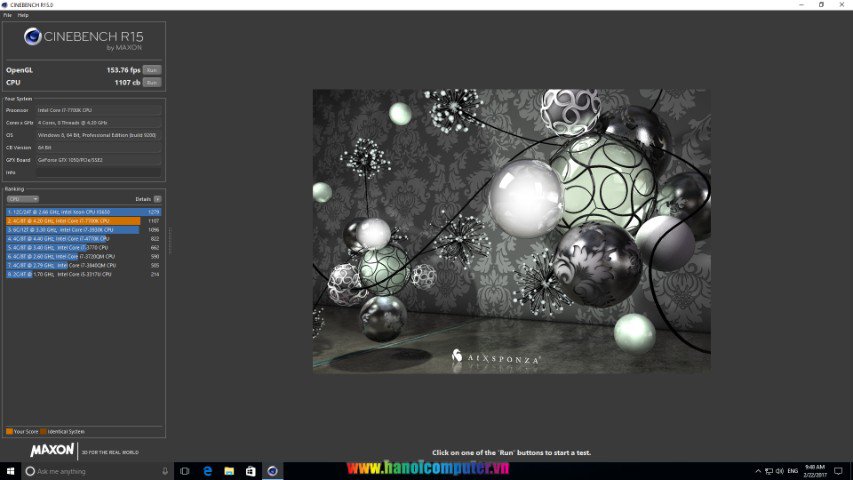This screenshot has height=480, width=853.
Task: Click the Cinebench title bar app icon
Action: (x=4, y=5)
